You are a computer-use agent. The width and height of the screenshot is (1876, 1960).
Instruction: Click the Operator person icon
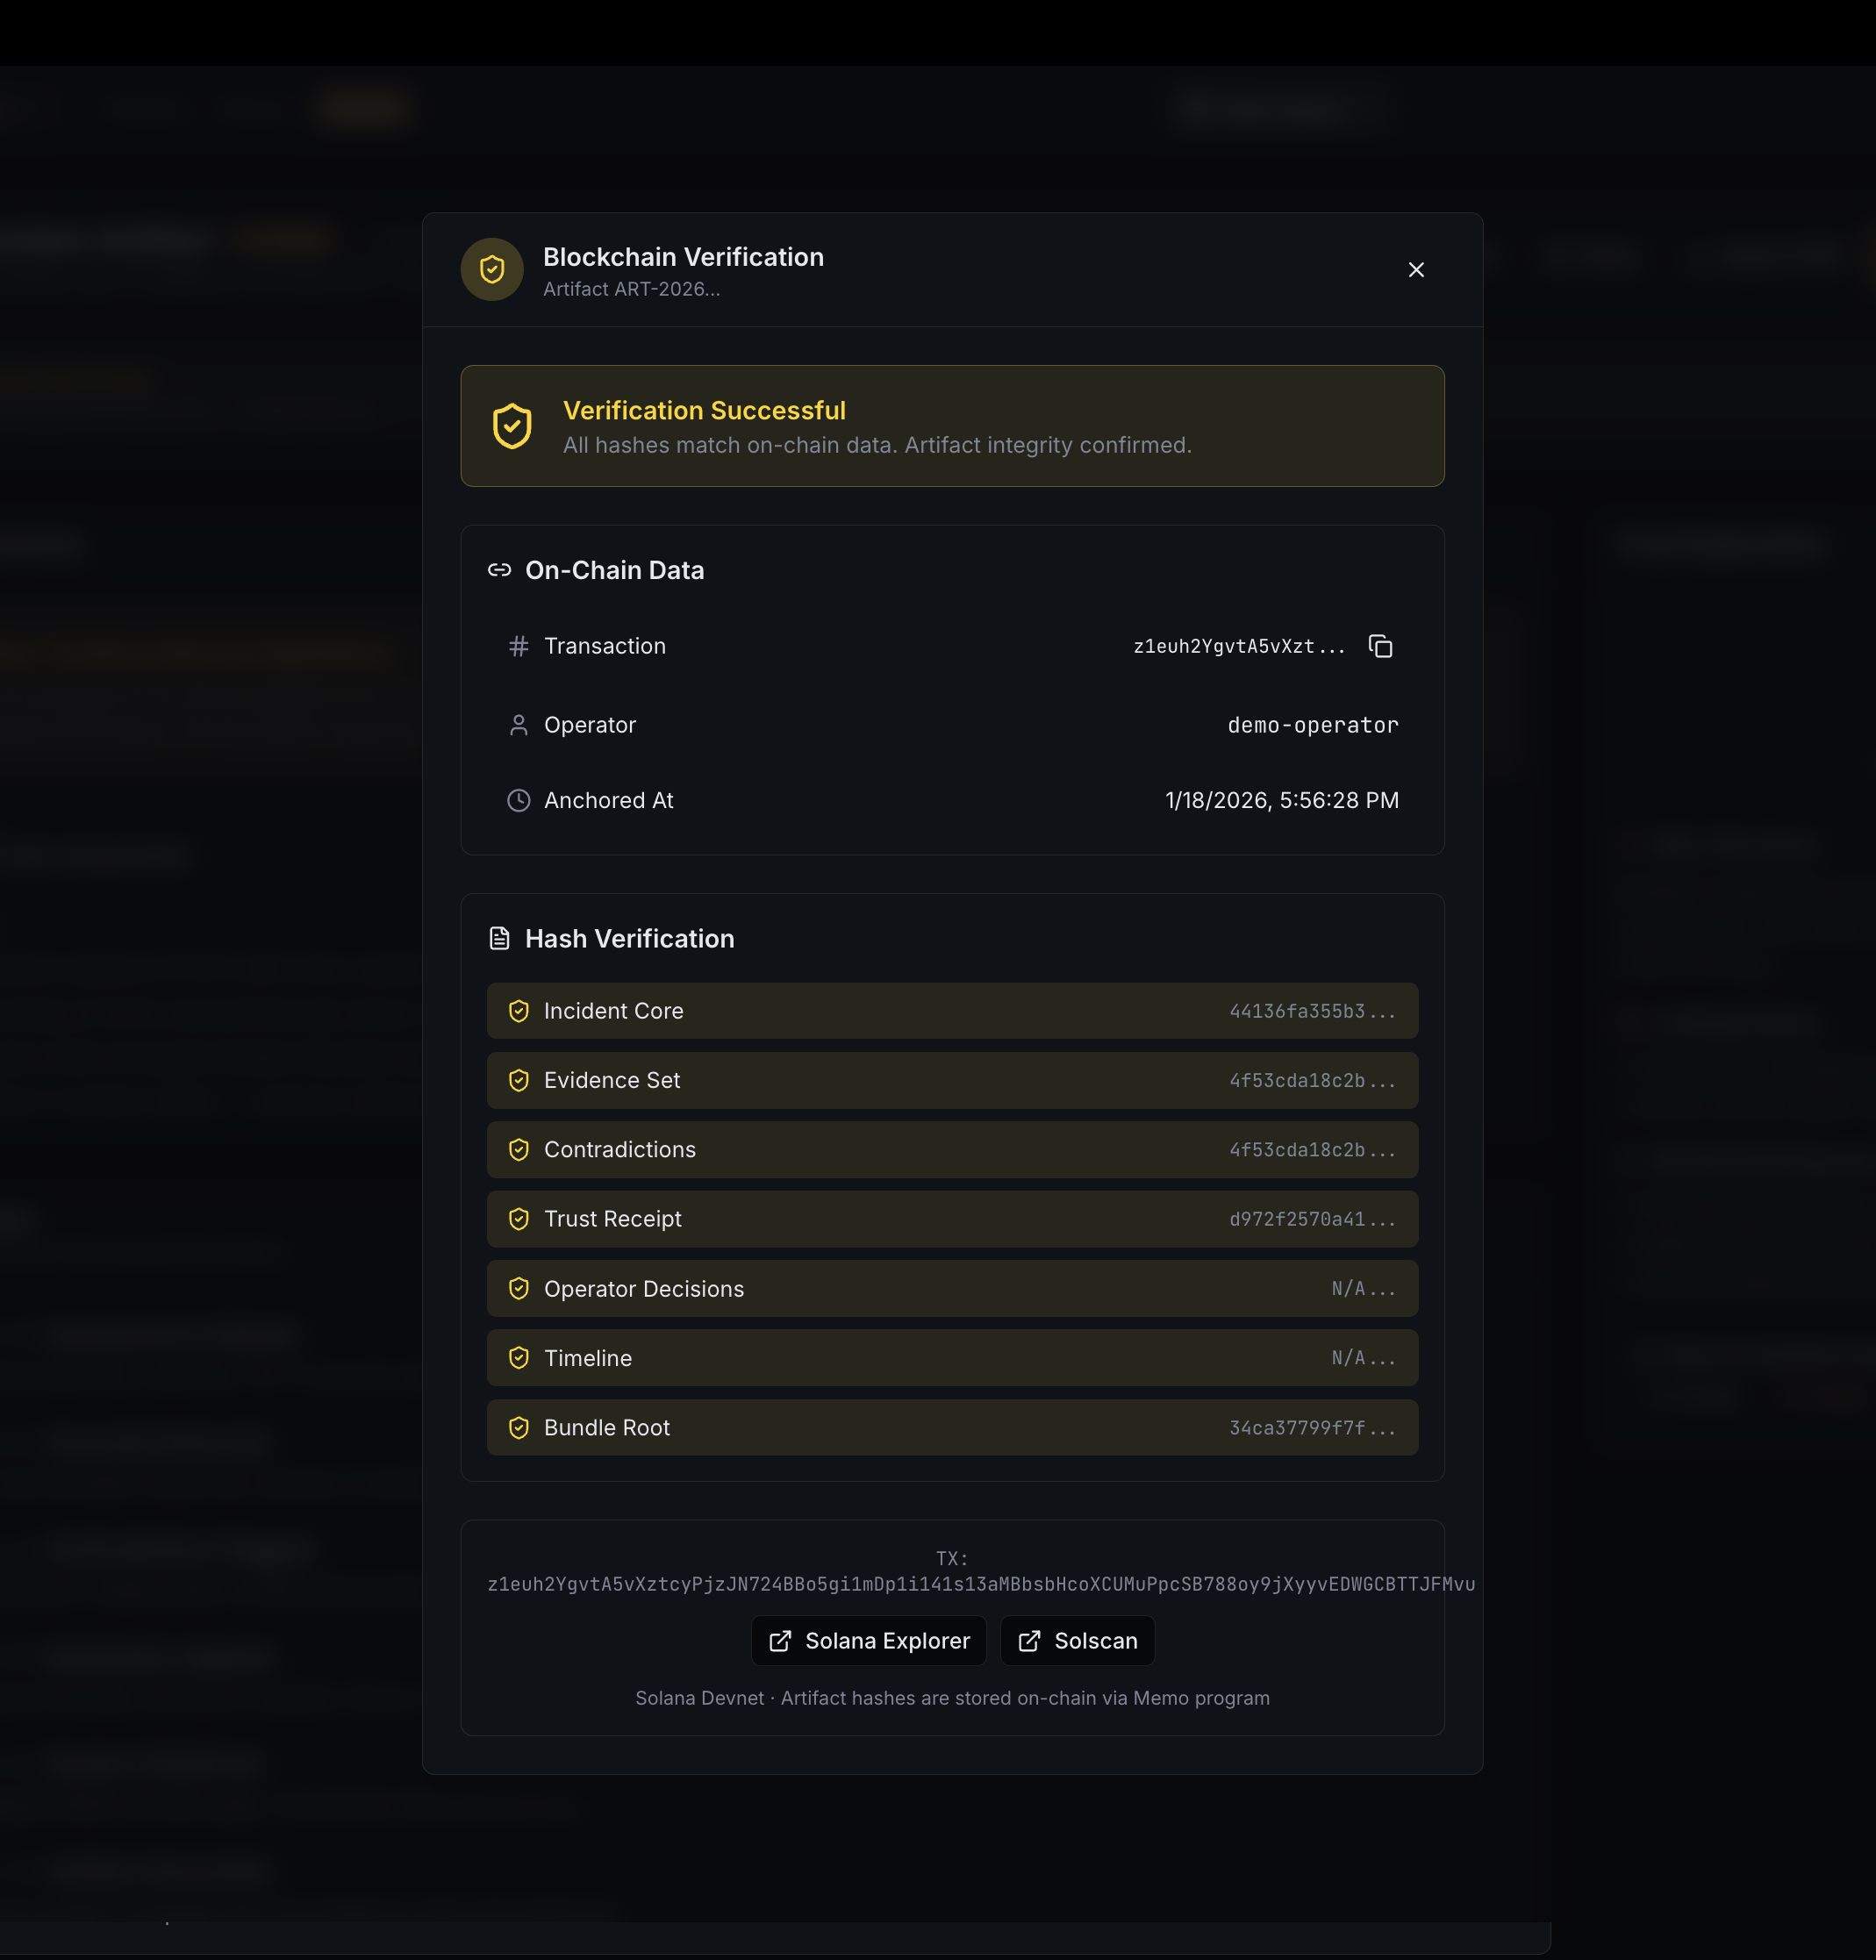tap(518, 725)
